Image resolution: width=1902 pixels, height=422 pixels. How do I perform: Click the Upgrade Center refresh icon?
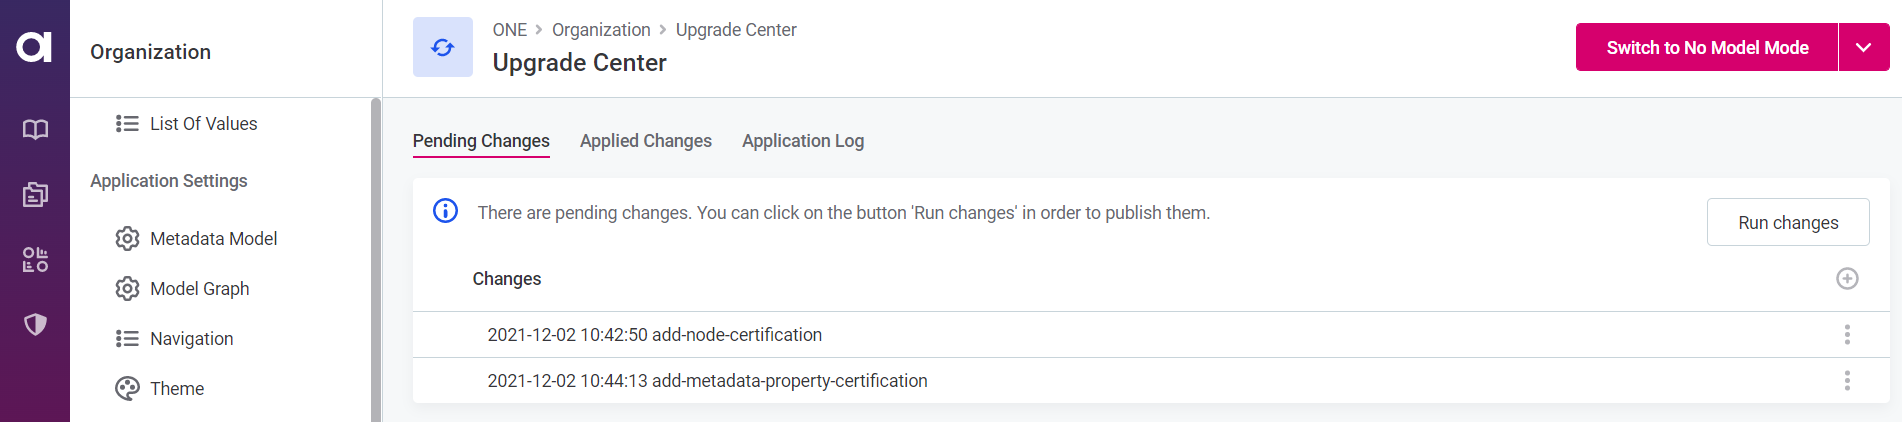pos(442,47)
